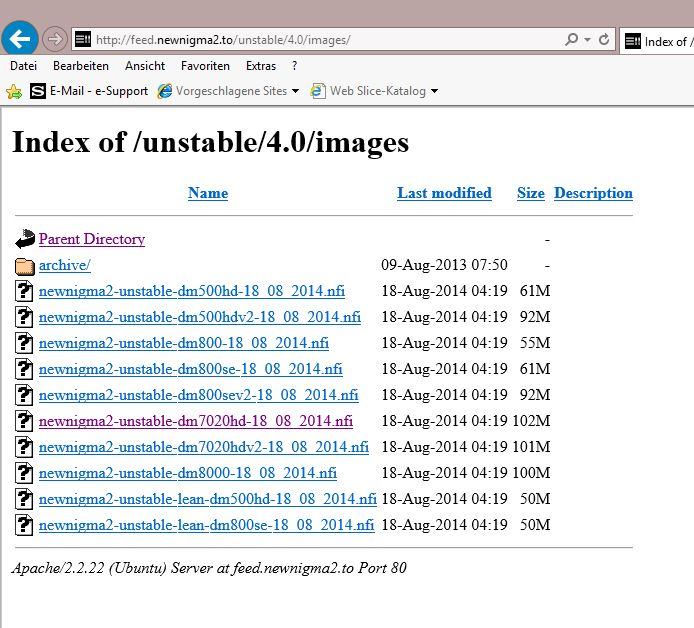Sort the listing by Size column
This screenshot has height=628, width=694.
click(531, 193)
